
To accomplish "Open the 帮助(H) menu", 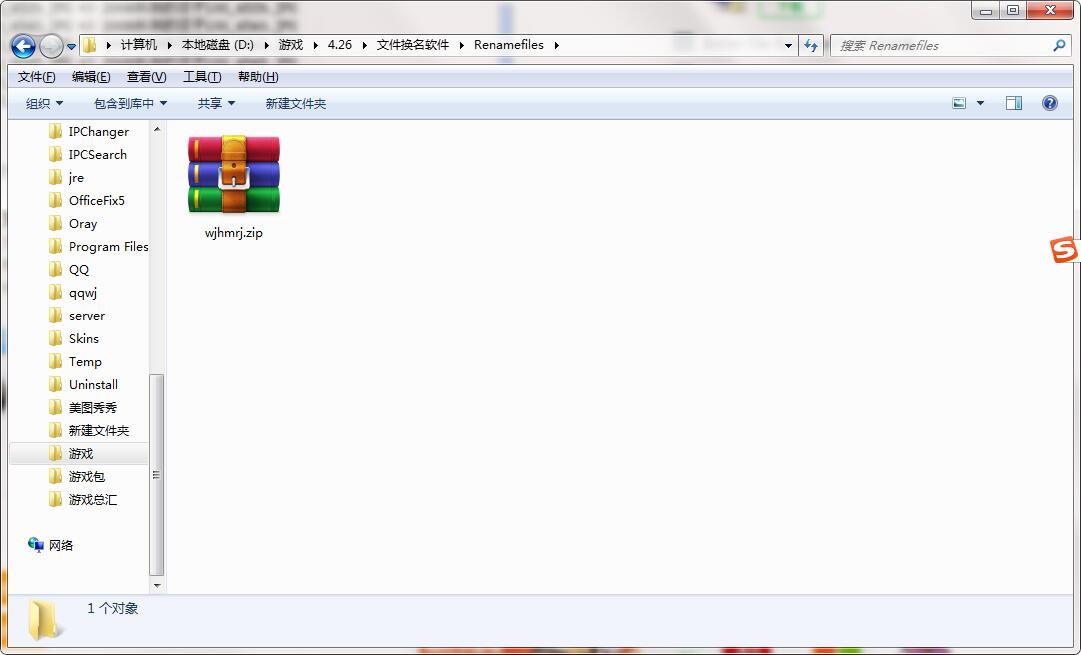I will [x=258, y=77].
